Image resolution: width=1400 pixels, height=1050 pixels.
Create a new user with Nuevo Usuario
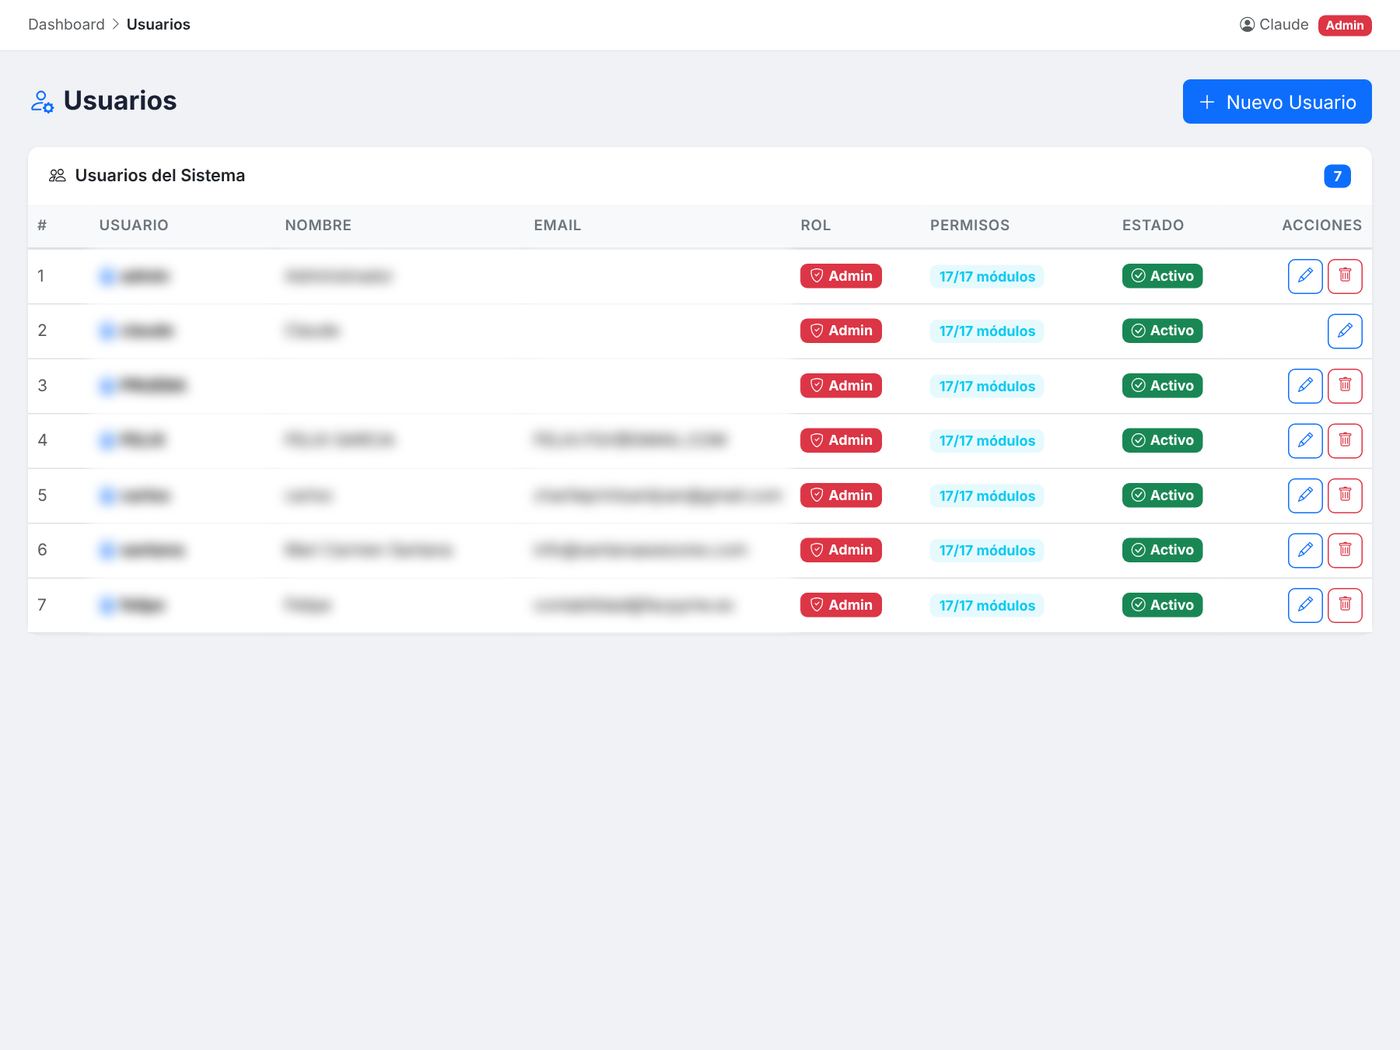coord(1277,102)
